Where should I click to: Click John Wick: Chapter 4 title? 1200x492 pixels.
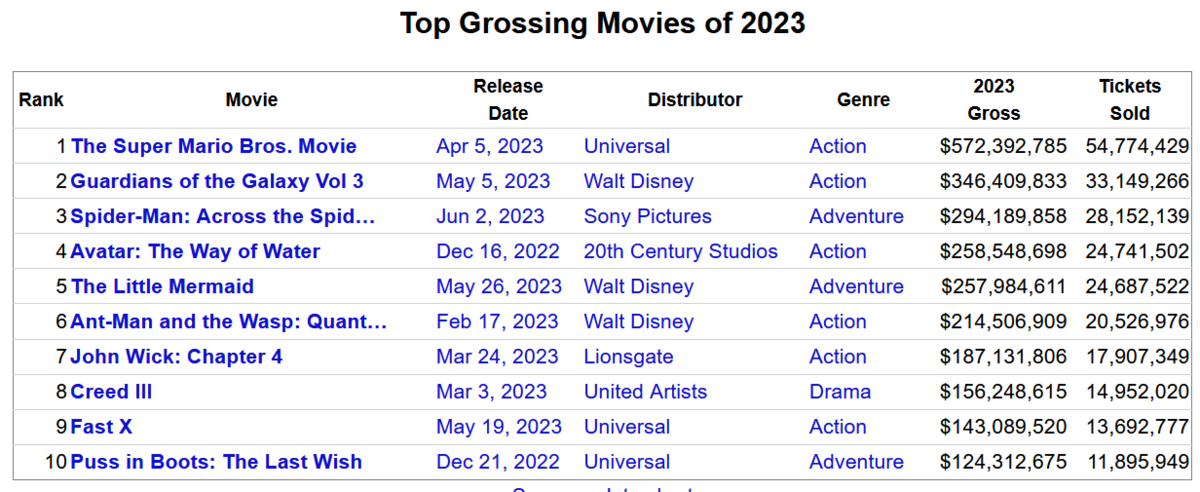(x=176, y=356)
